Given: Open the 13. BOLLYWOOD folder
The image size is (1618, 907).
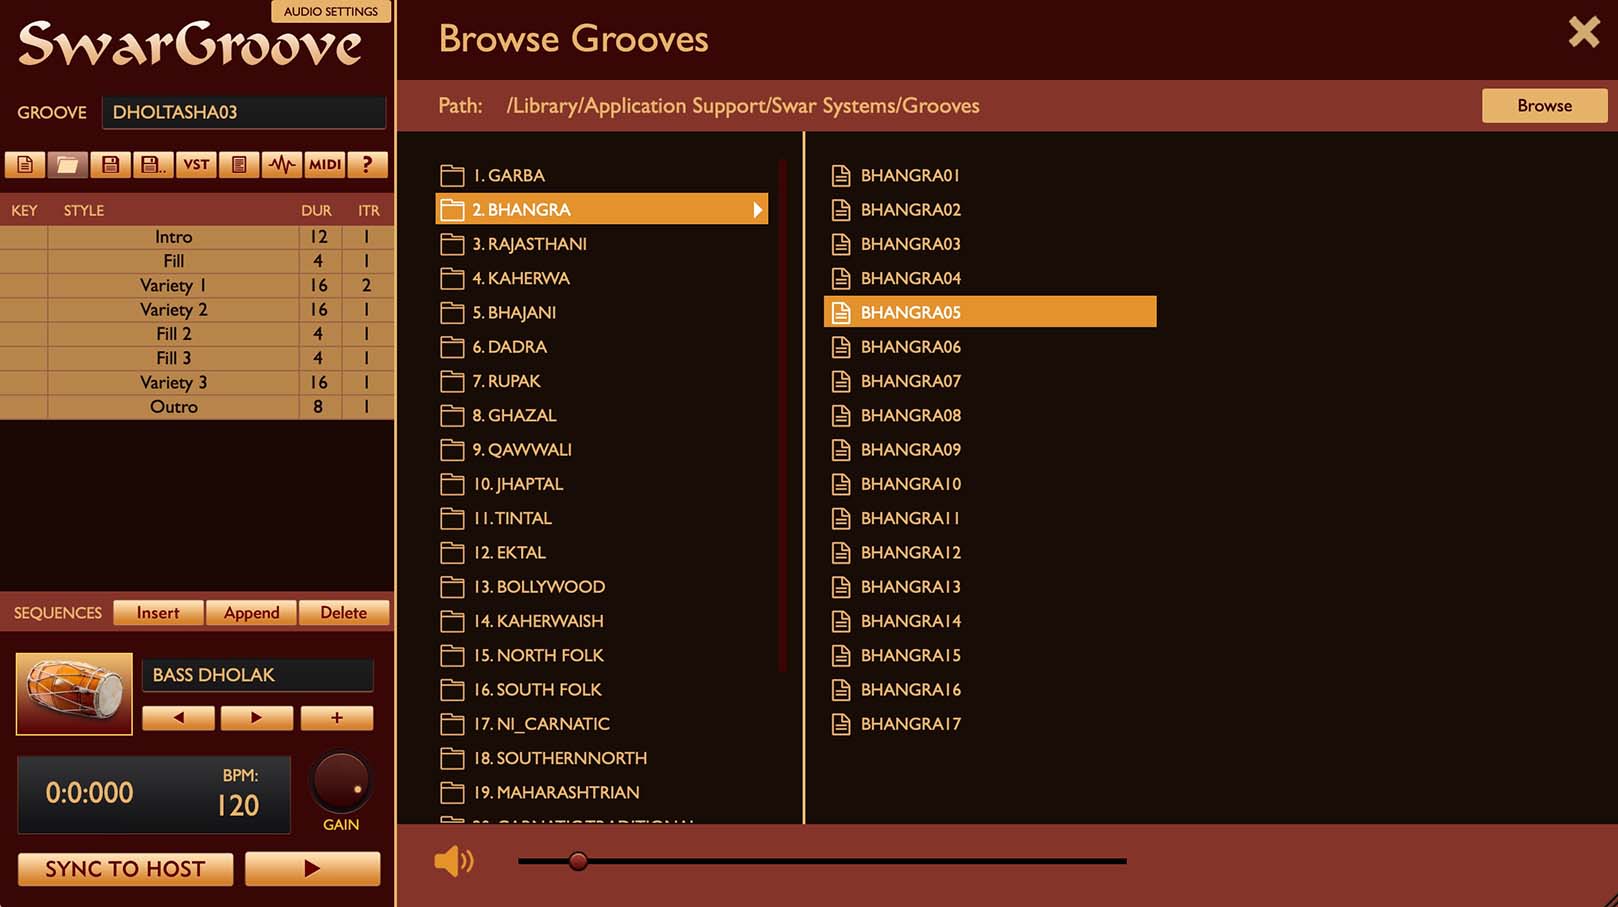Looking at the screenshot, I should [538, 587].
